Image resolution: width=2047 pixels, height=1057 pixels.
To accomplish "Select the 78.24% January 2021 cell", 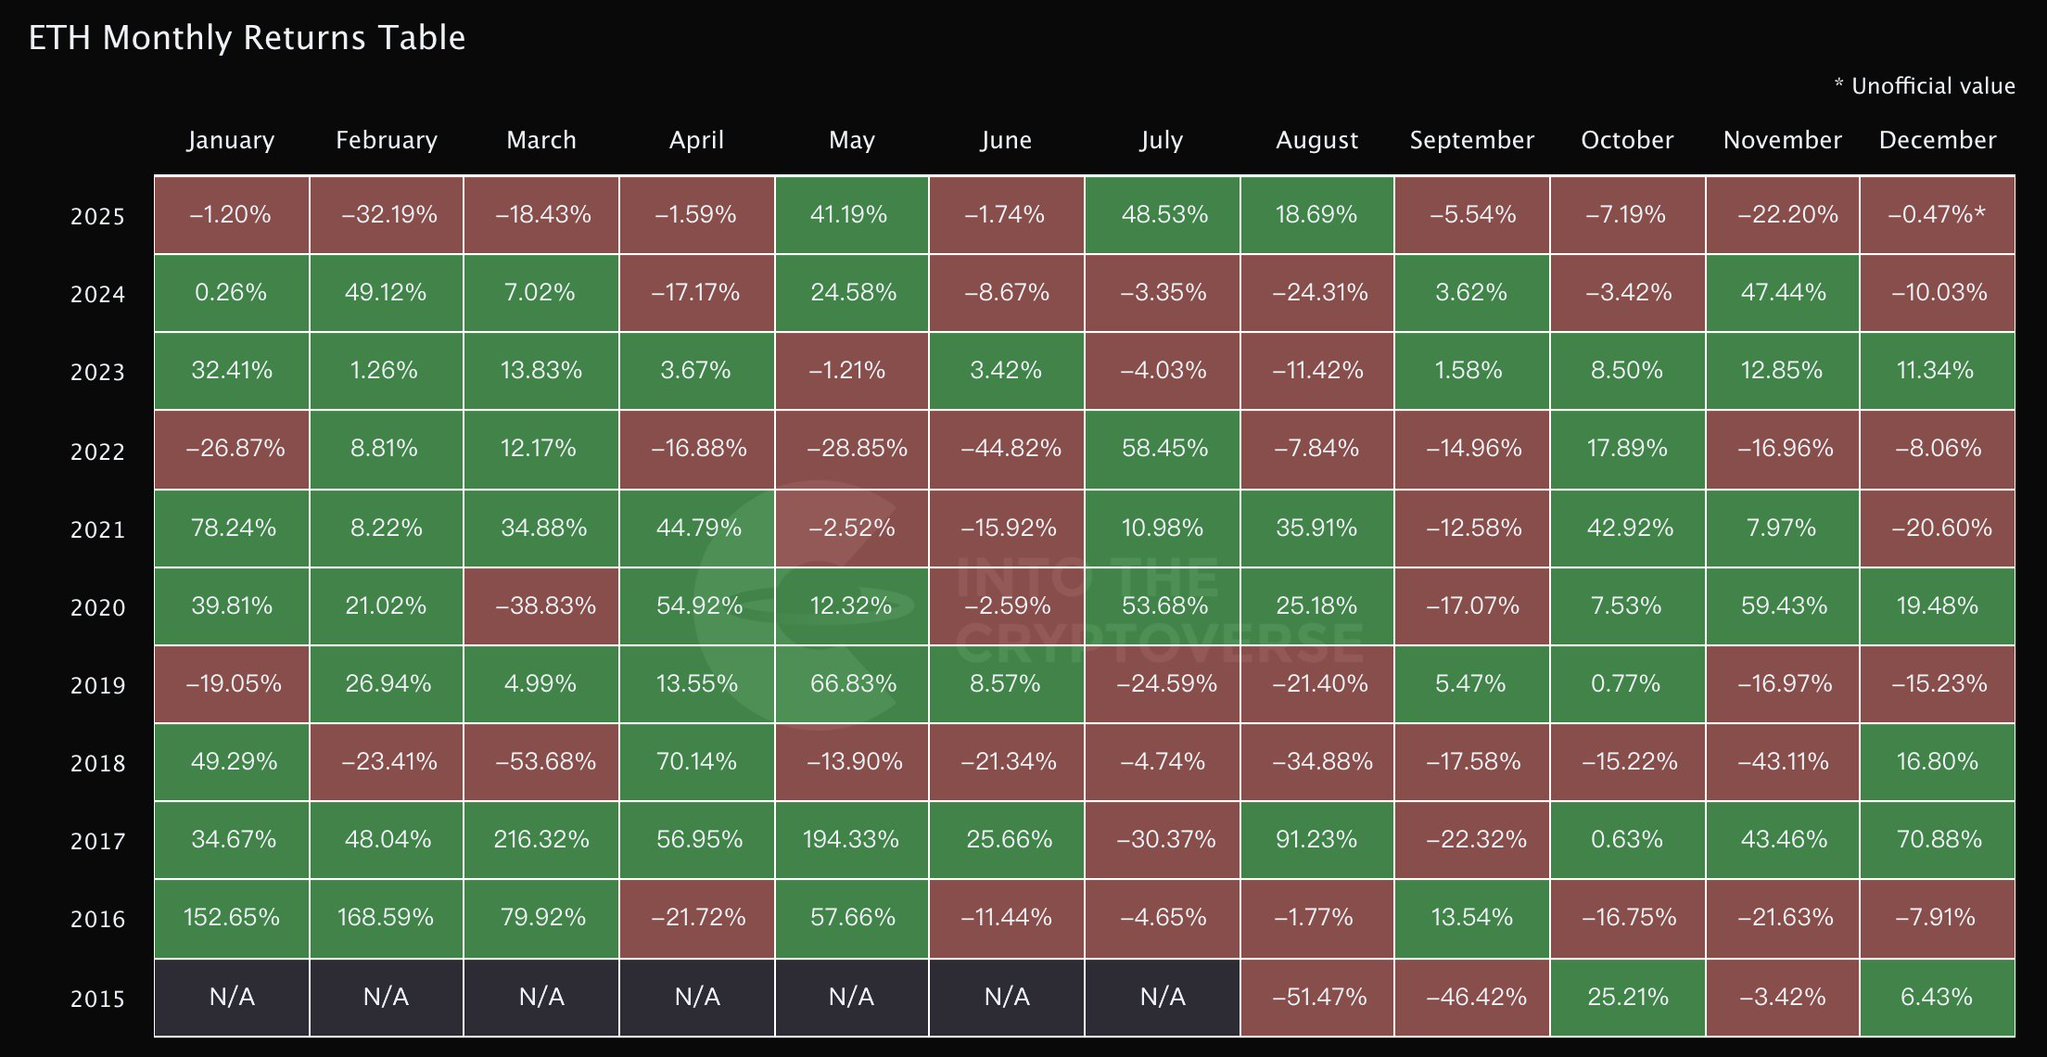I will coord(231,527).
